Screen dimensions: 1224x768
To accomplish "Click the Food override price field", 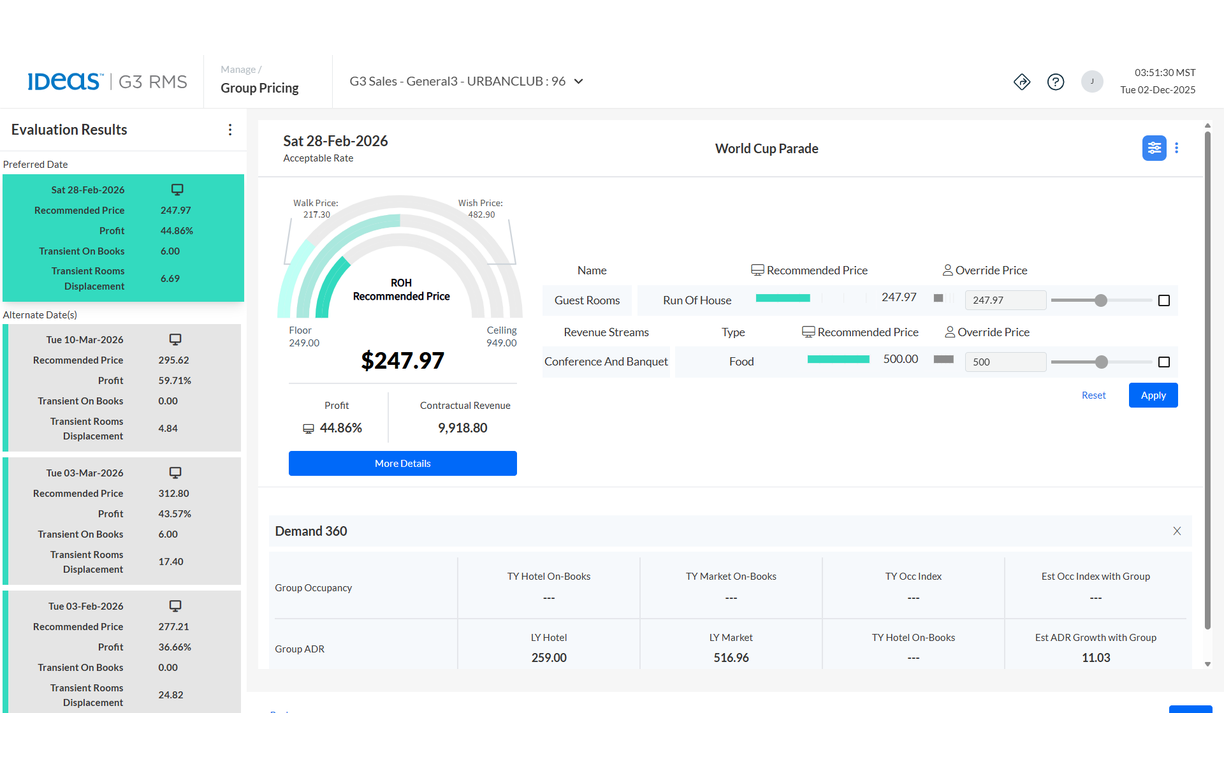I will pyautogui.click(x=1005, y=362).
